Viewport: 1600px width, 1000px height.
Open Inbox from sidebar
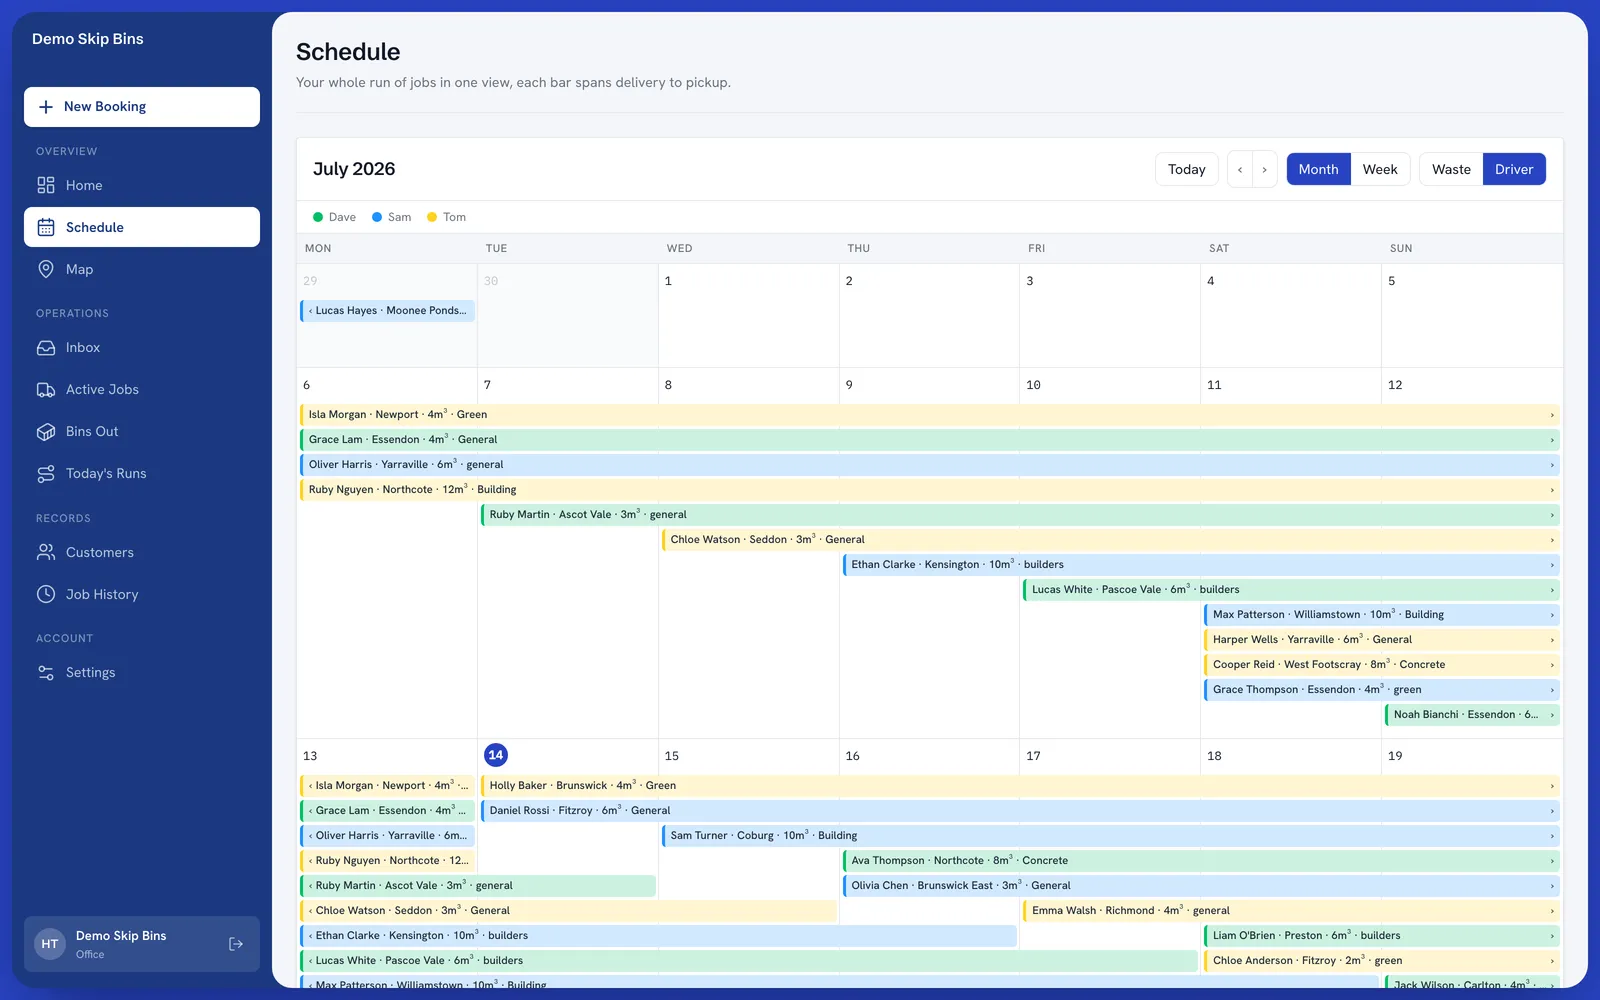[x=142, y=347]
